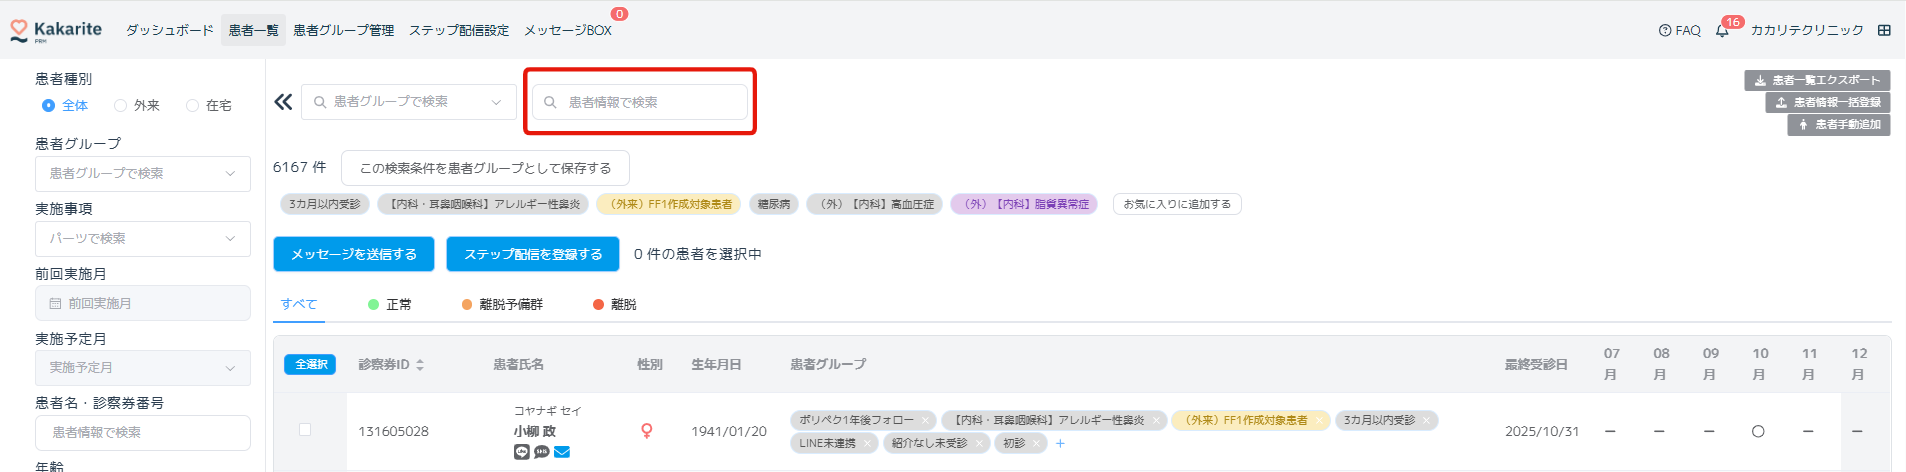Screen dimensions: 1906x472
Task: Click 患者グループ column header
Action: pos(828,365)
